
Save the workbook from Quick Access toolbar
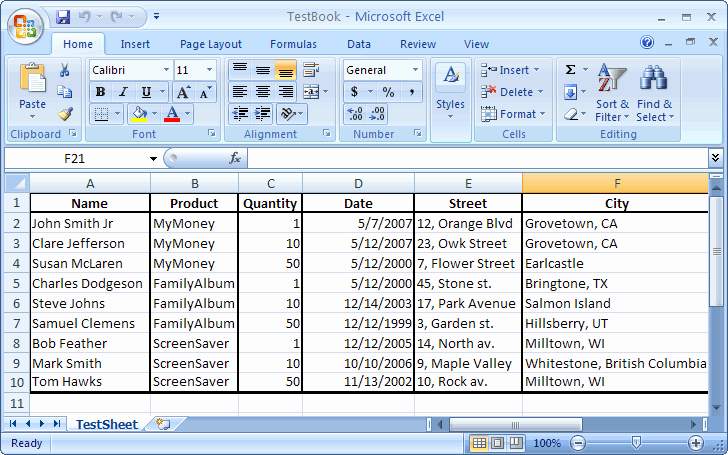coord(63,17)
